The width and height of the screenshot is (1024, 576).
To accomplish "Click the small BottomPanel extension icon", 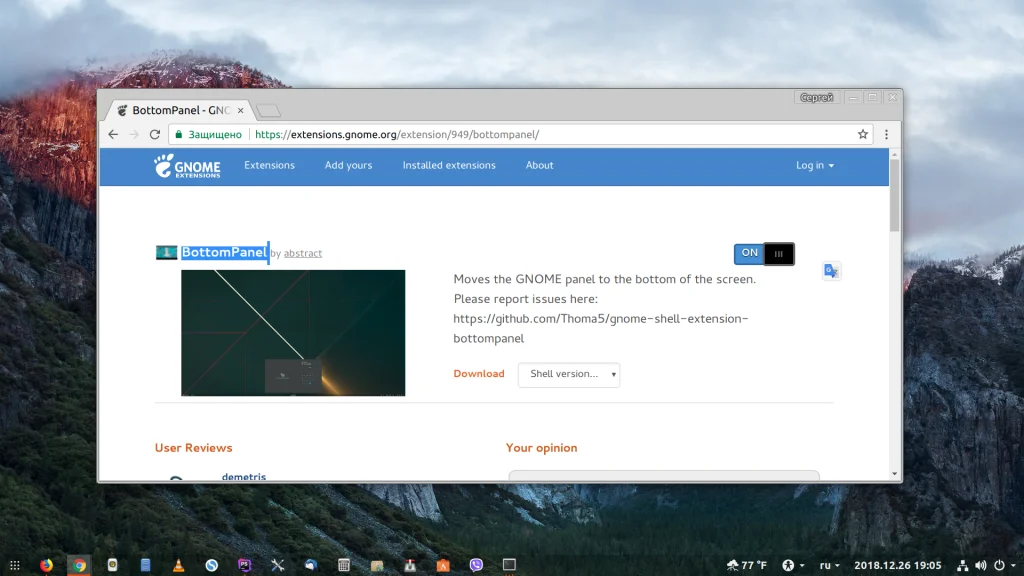I will click(167, 252).
